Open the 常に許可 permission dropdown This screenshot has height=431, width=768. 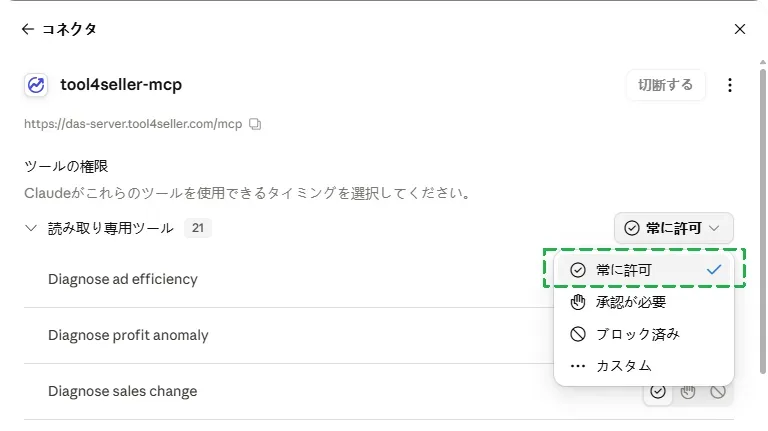(x=673, y=228)
